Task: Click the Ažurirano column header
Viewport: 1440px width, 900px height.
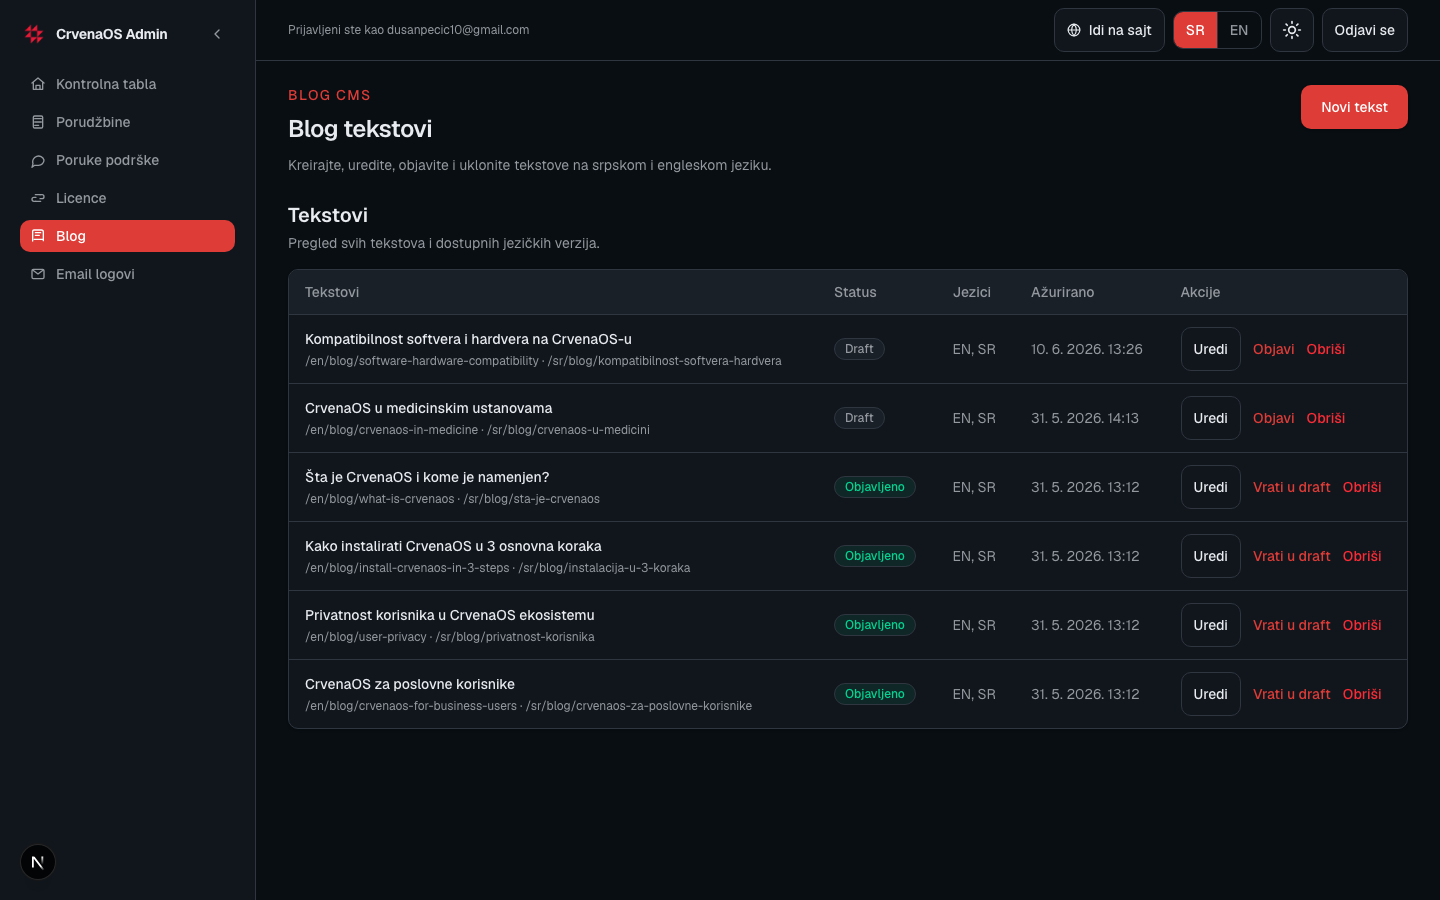Action: click(x=1062, y=292)
